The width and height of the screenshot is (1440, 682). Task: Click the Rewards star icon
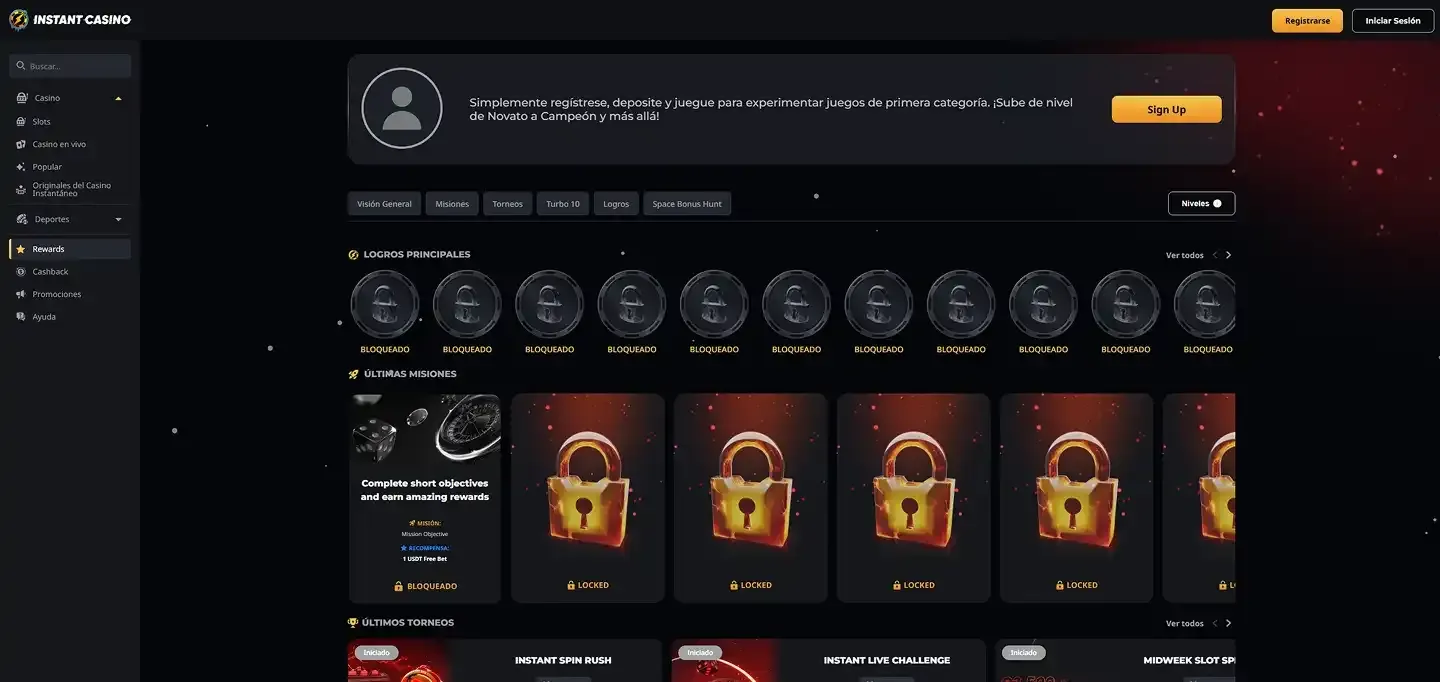coord(21,249)
